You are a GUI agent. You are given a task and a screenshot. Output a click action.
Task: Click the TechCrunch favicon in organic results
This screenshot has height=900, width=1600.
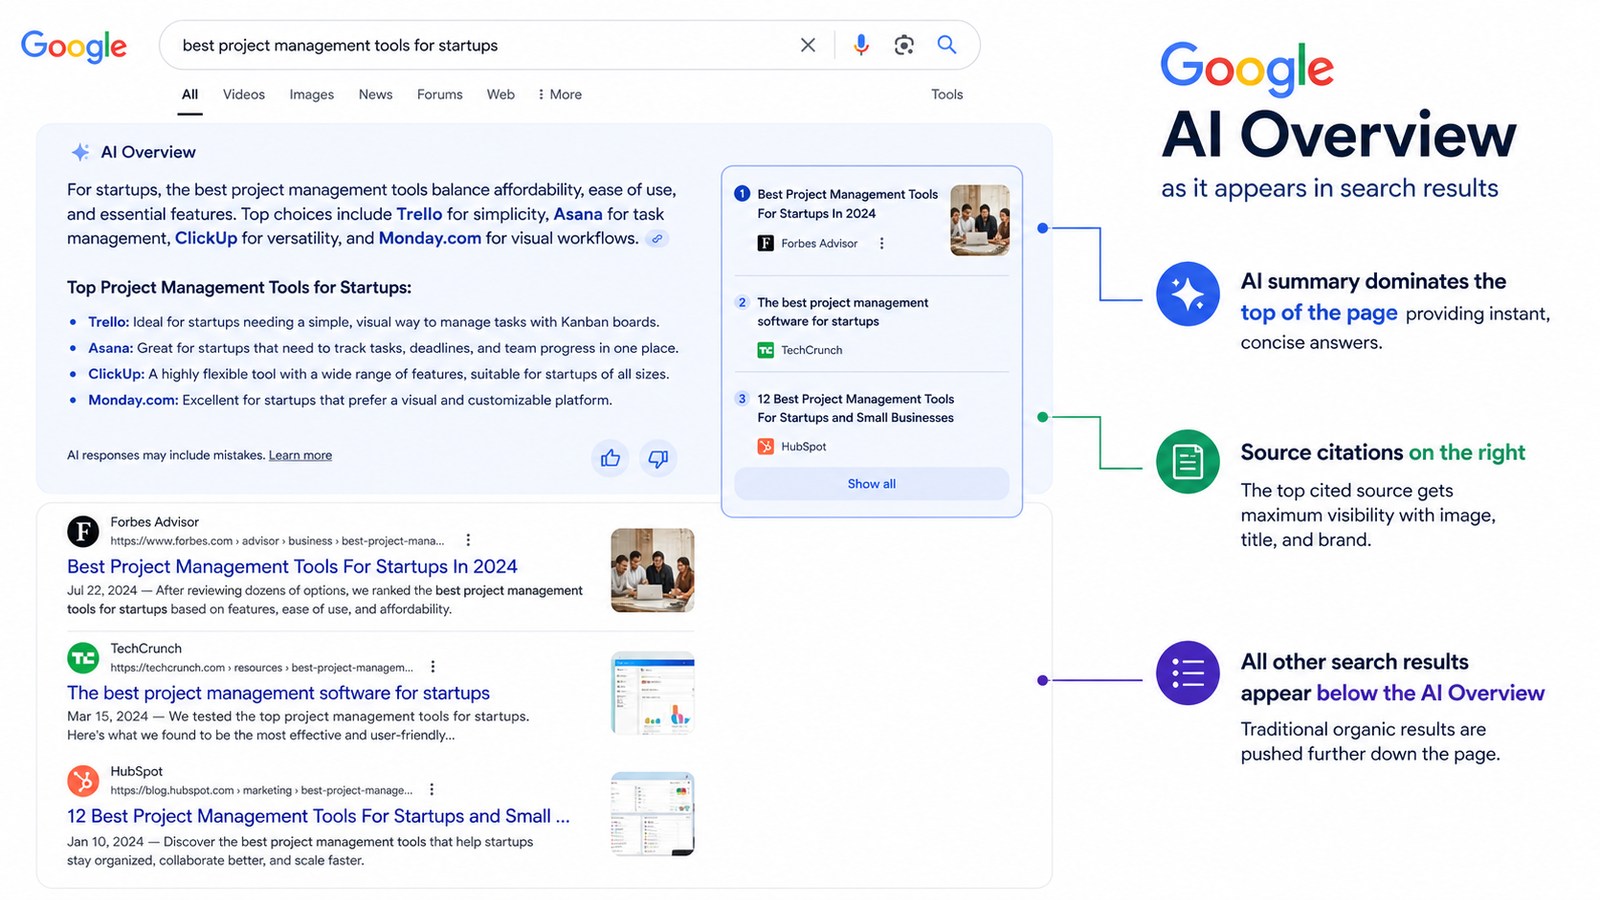point(83,658)
